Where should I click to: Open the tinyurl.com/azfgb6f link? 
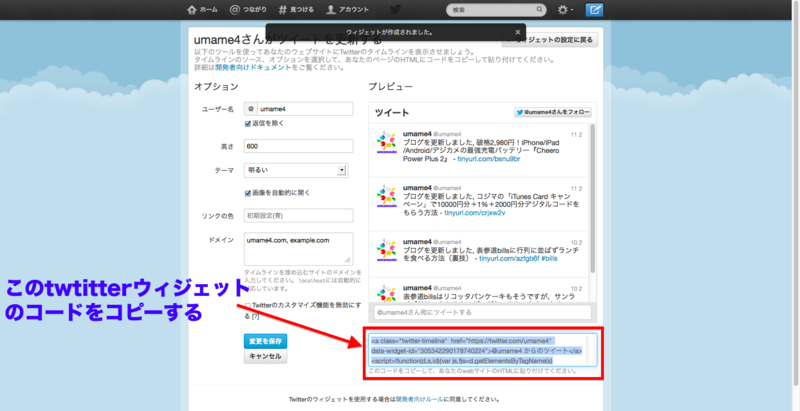click(x=510, y=259)
